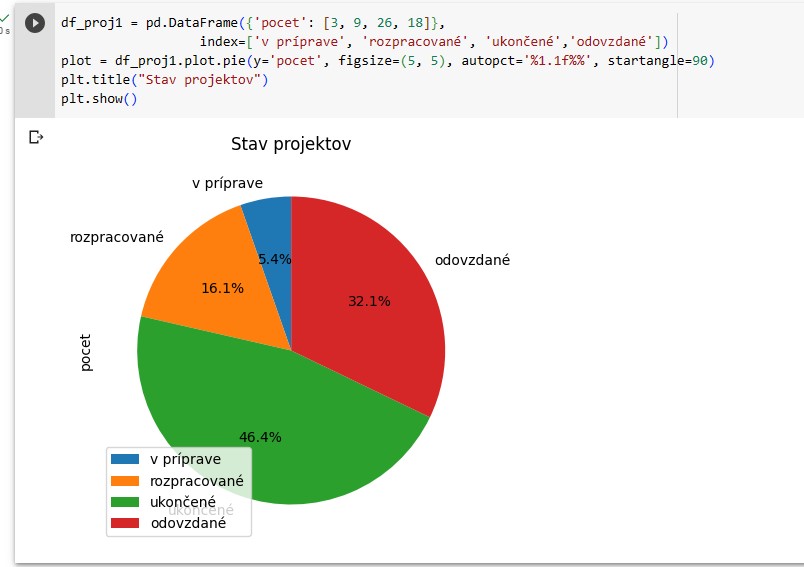Click the red legend swatch for odovzdané

tap(126, 522)
